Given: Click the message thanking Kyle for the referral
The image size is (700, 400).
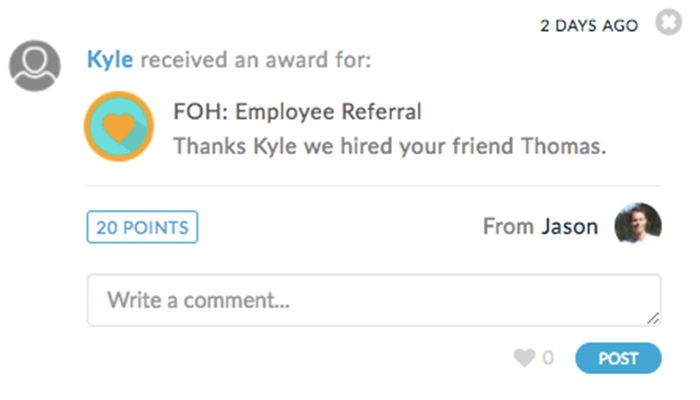Looking at the screenshot, I should (390, 146).
